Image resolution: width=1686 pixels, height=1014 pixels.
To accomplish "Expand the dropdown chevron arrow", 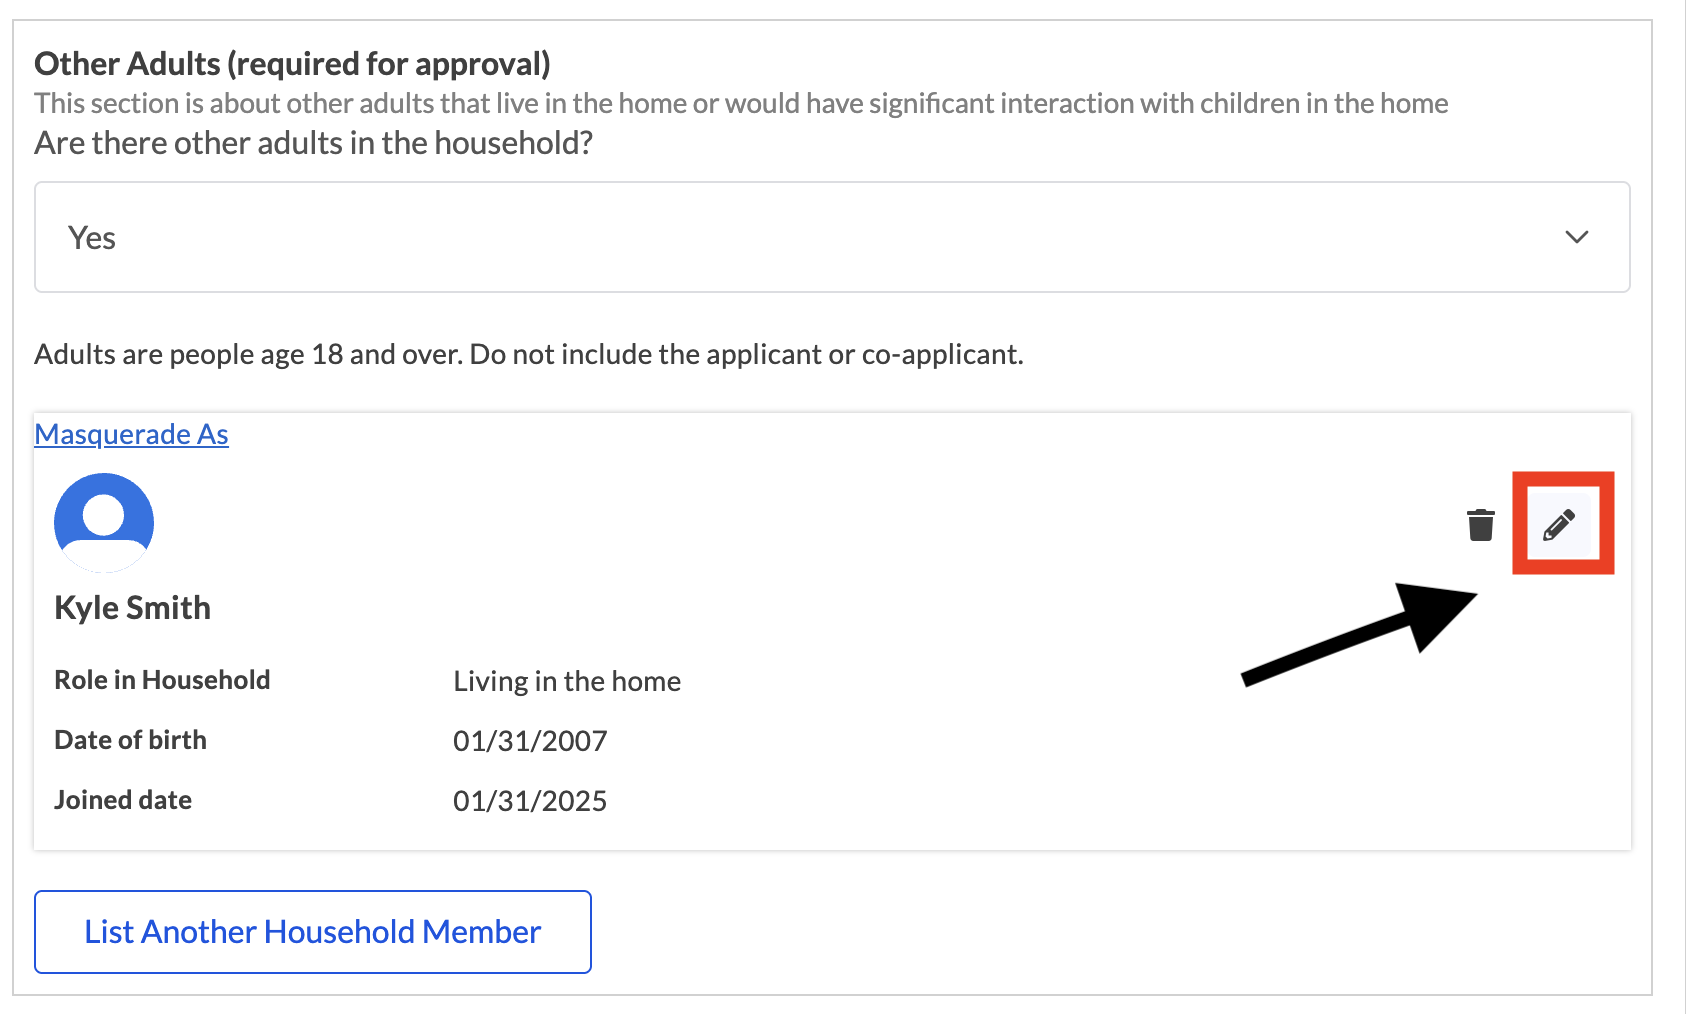I will coord(1576,237).
